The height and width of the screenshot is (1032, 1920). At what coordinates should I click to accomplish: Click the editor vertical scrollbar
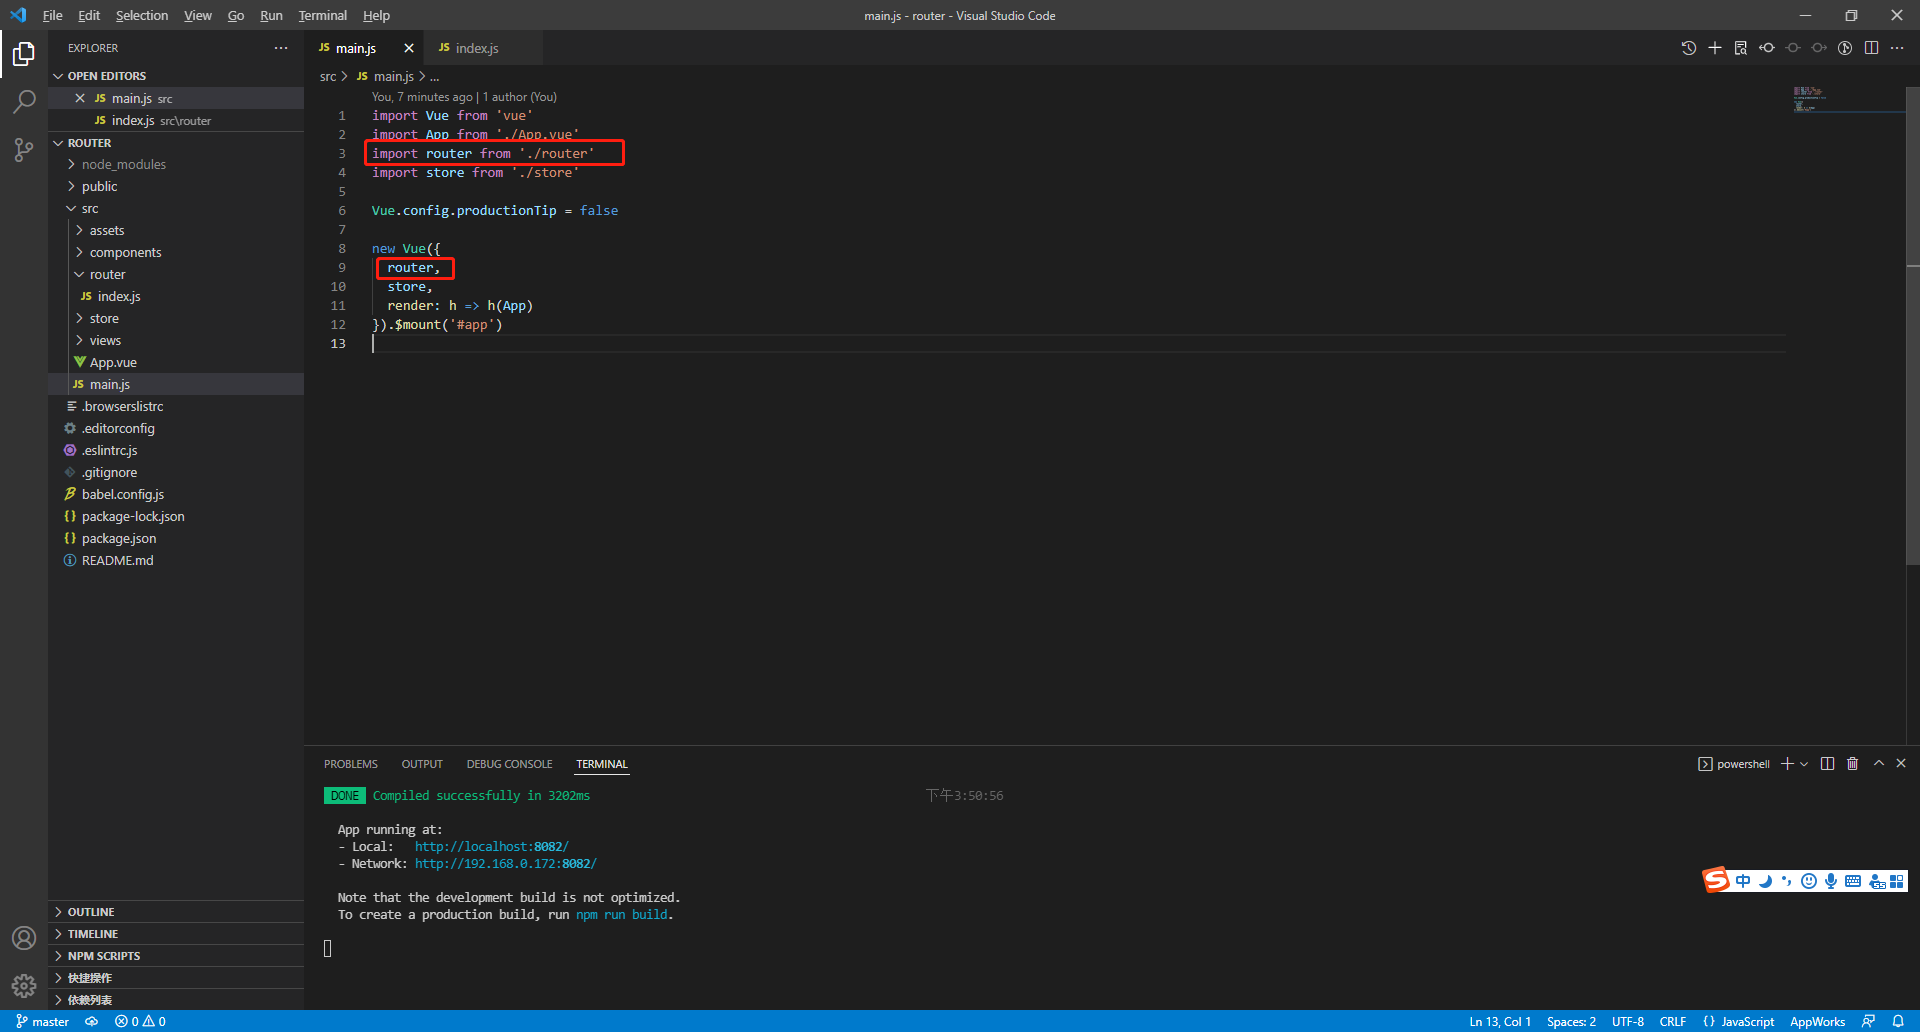1912,327
